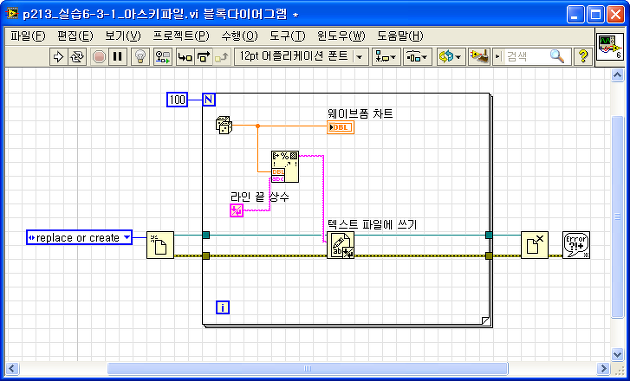Click the vertical scrollbar thumb
630x381 pixels.
(618, 217)
